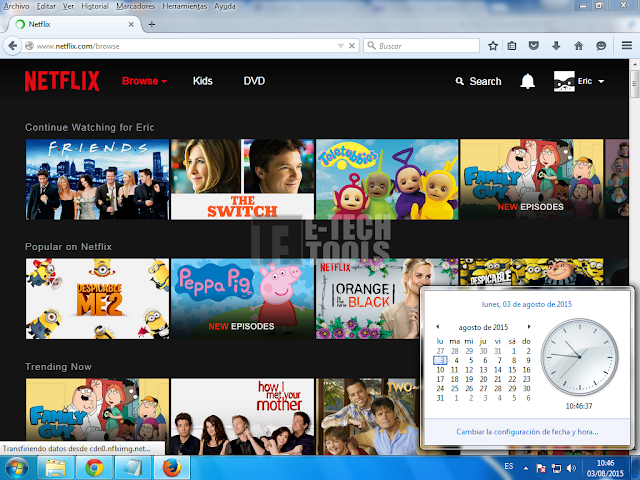The image size is (640, 480).
Task: Open the Editar menu
Action: click(46, 6)
